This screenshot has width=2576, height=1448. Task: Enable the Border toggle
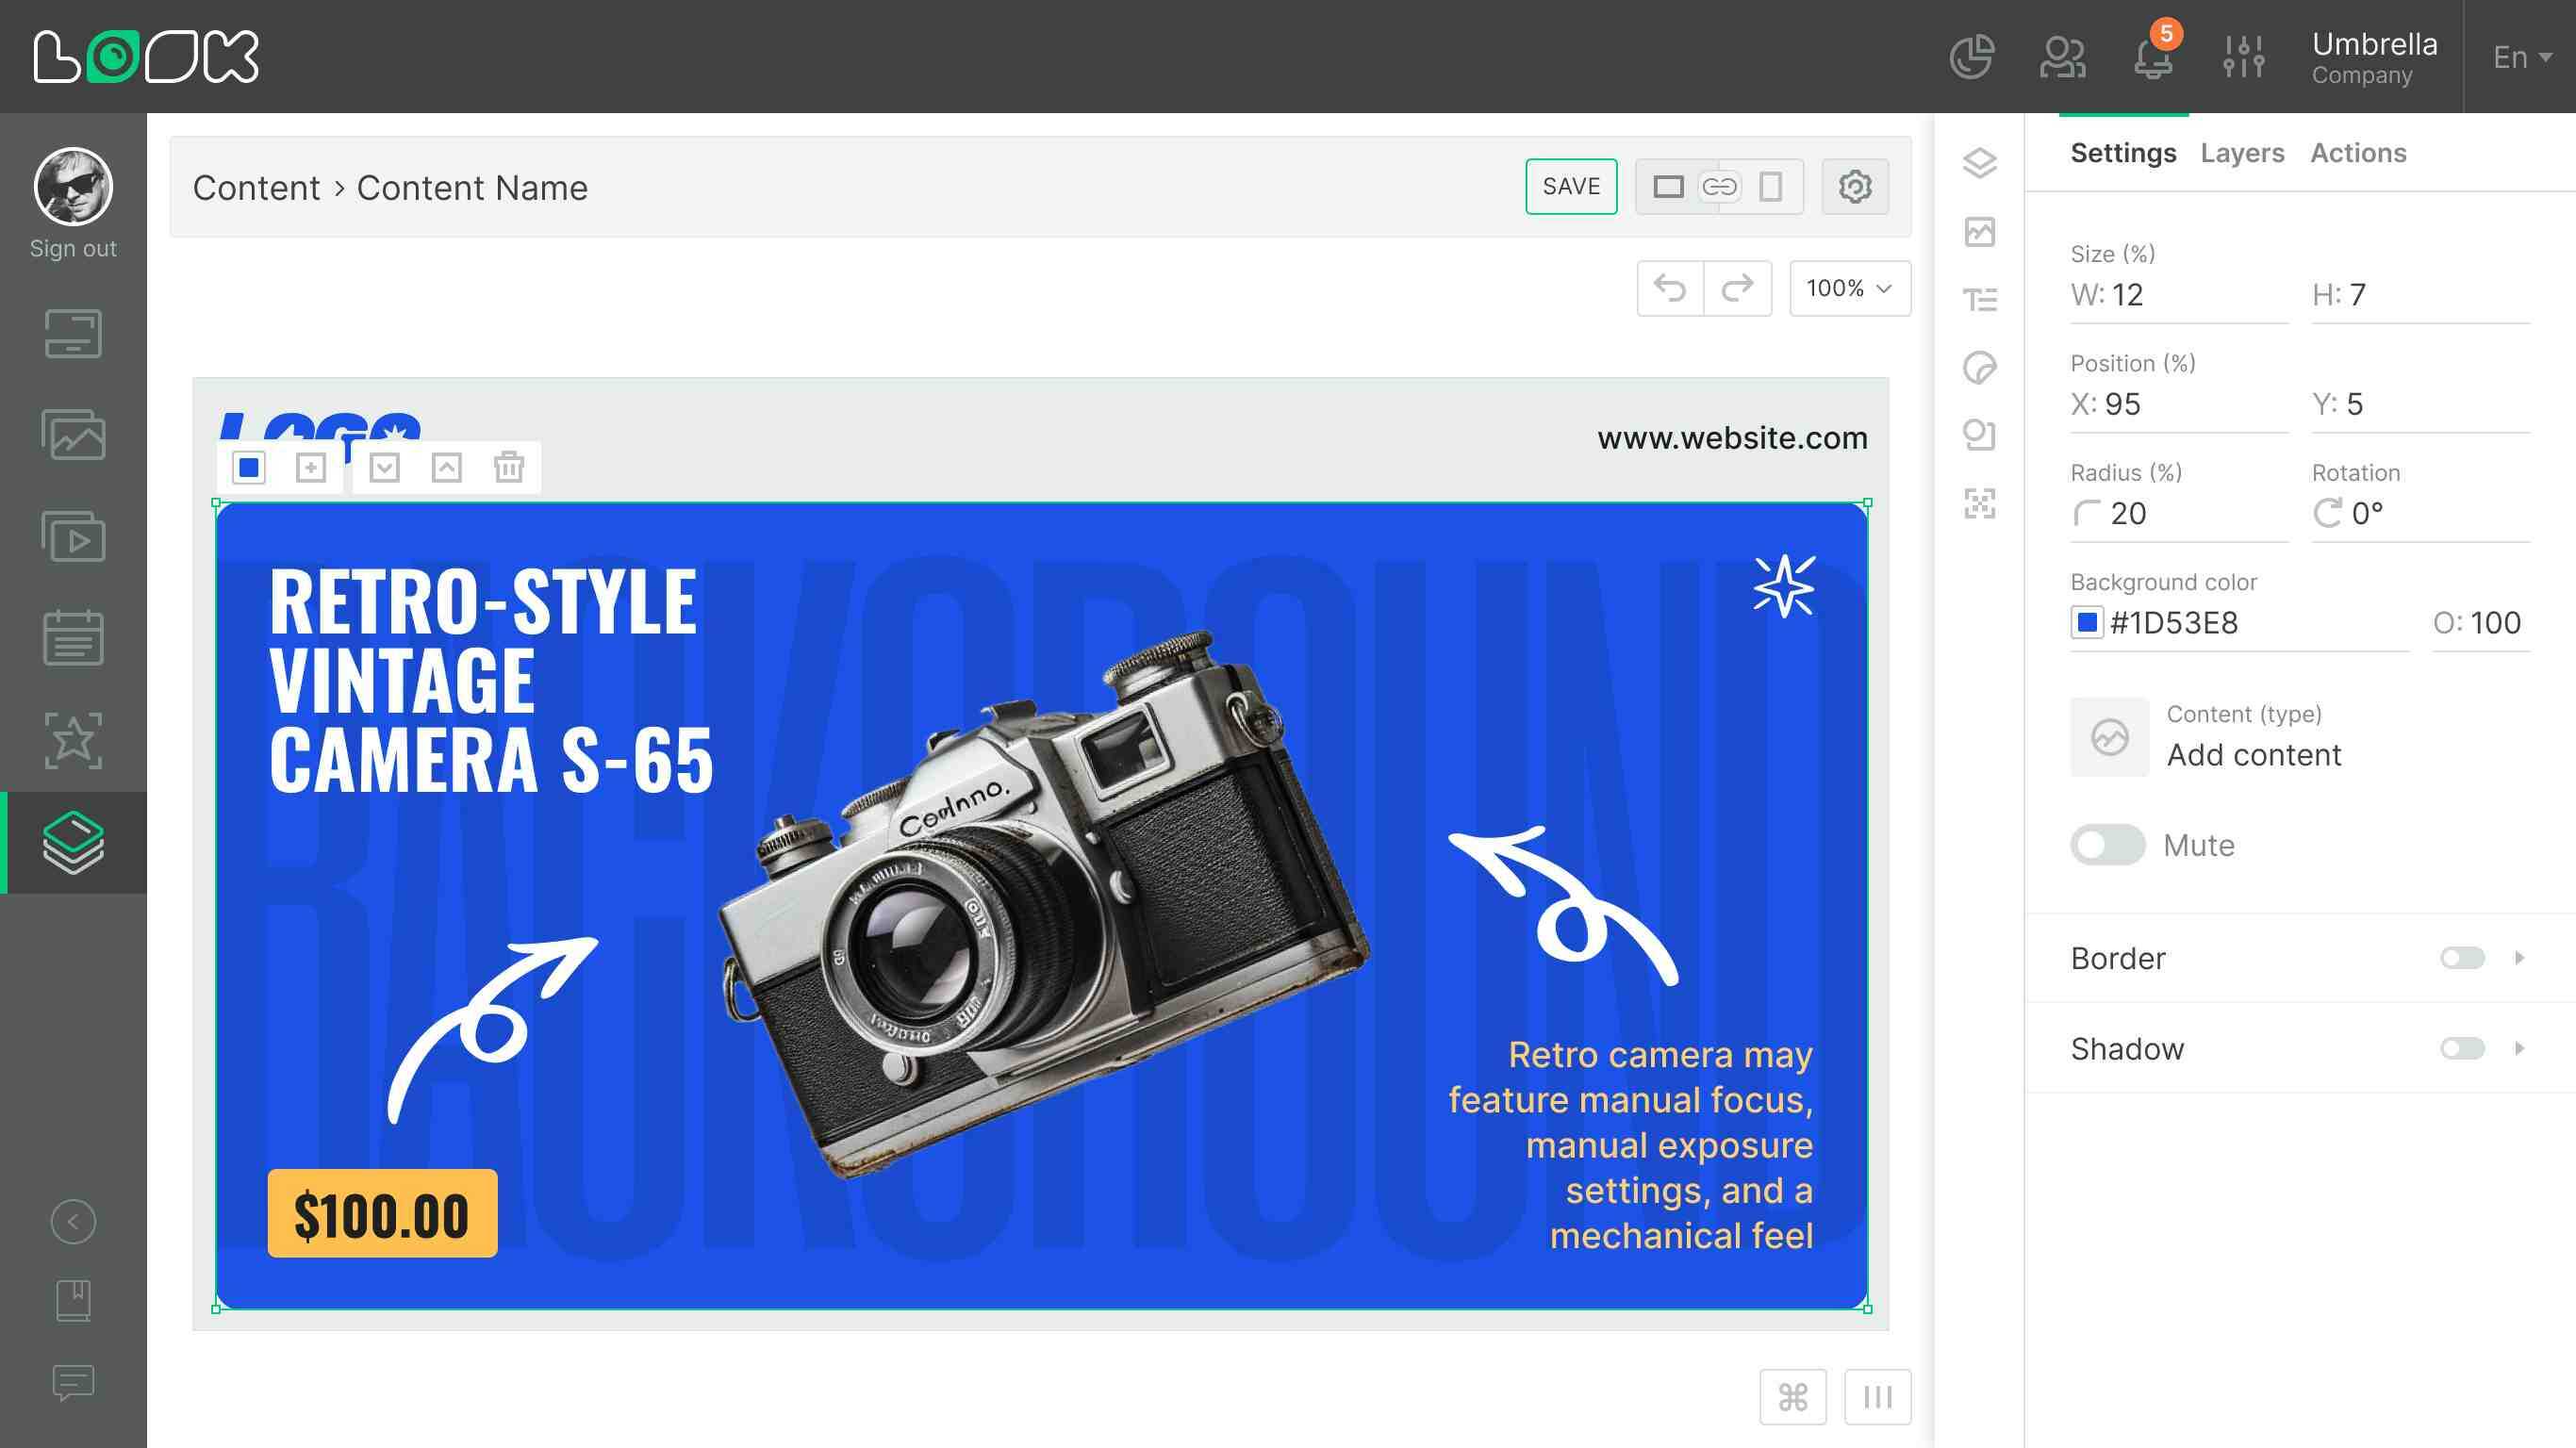(x=2461, y=958)
